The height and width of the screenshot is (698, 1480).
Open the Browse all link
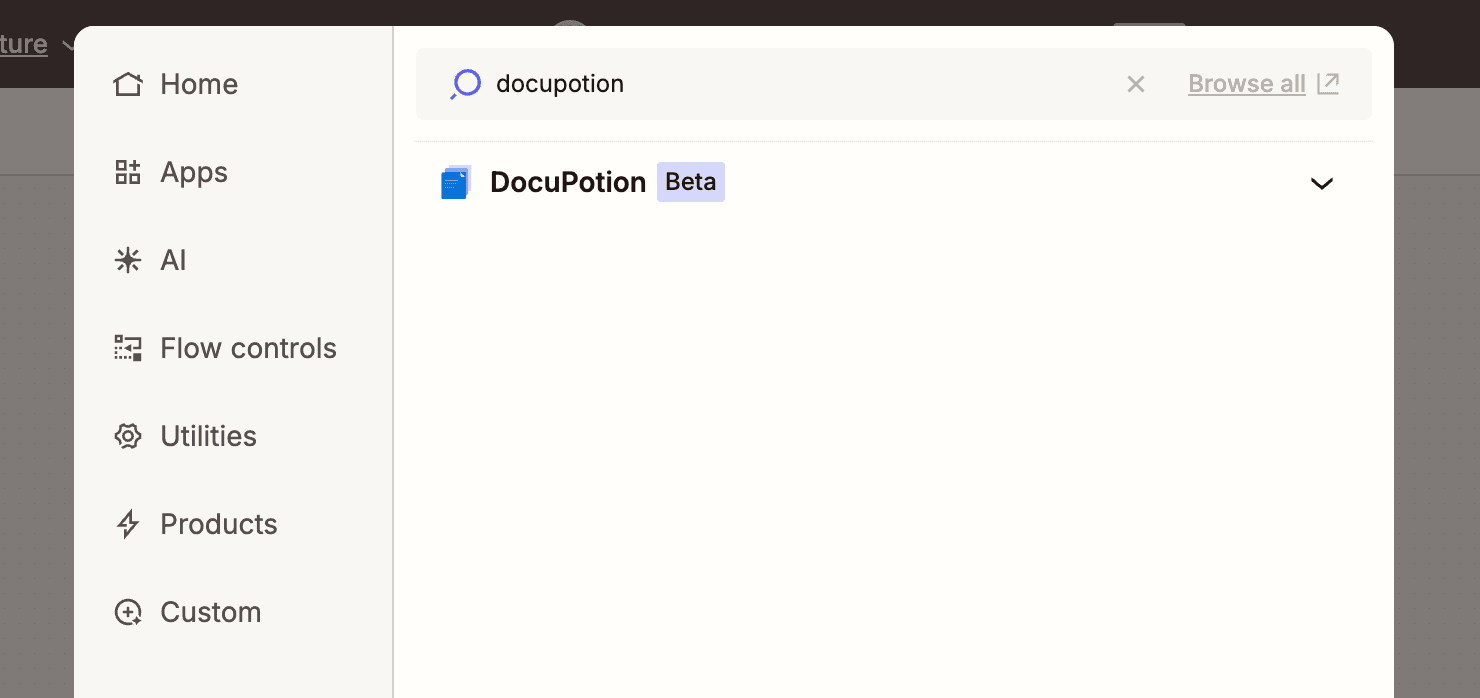(1246, 84)
